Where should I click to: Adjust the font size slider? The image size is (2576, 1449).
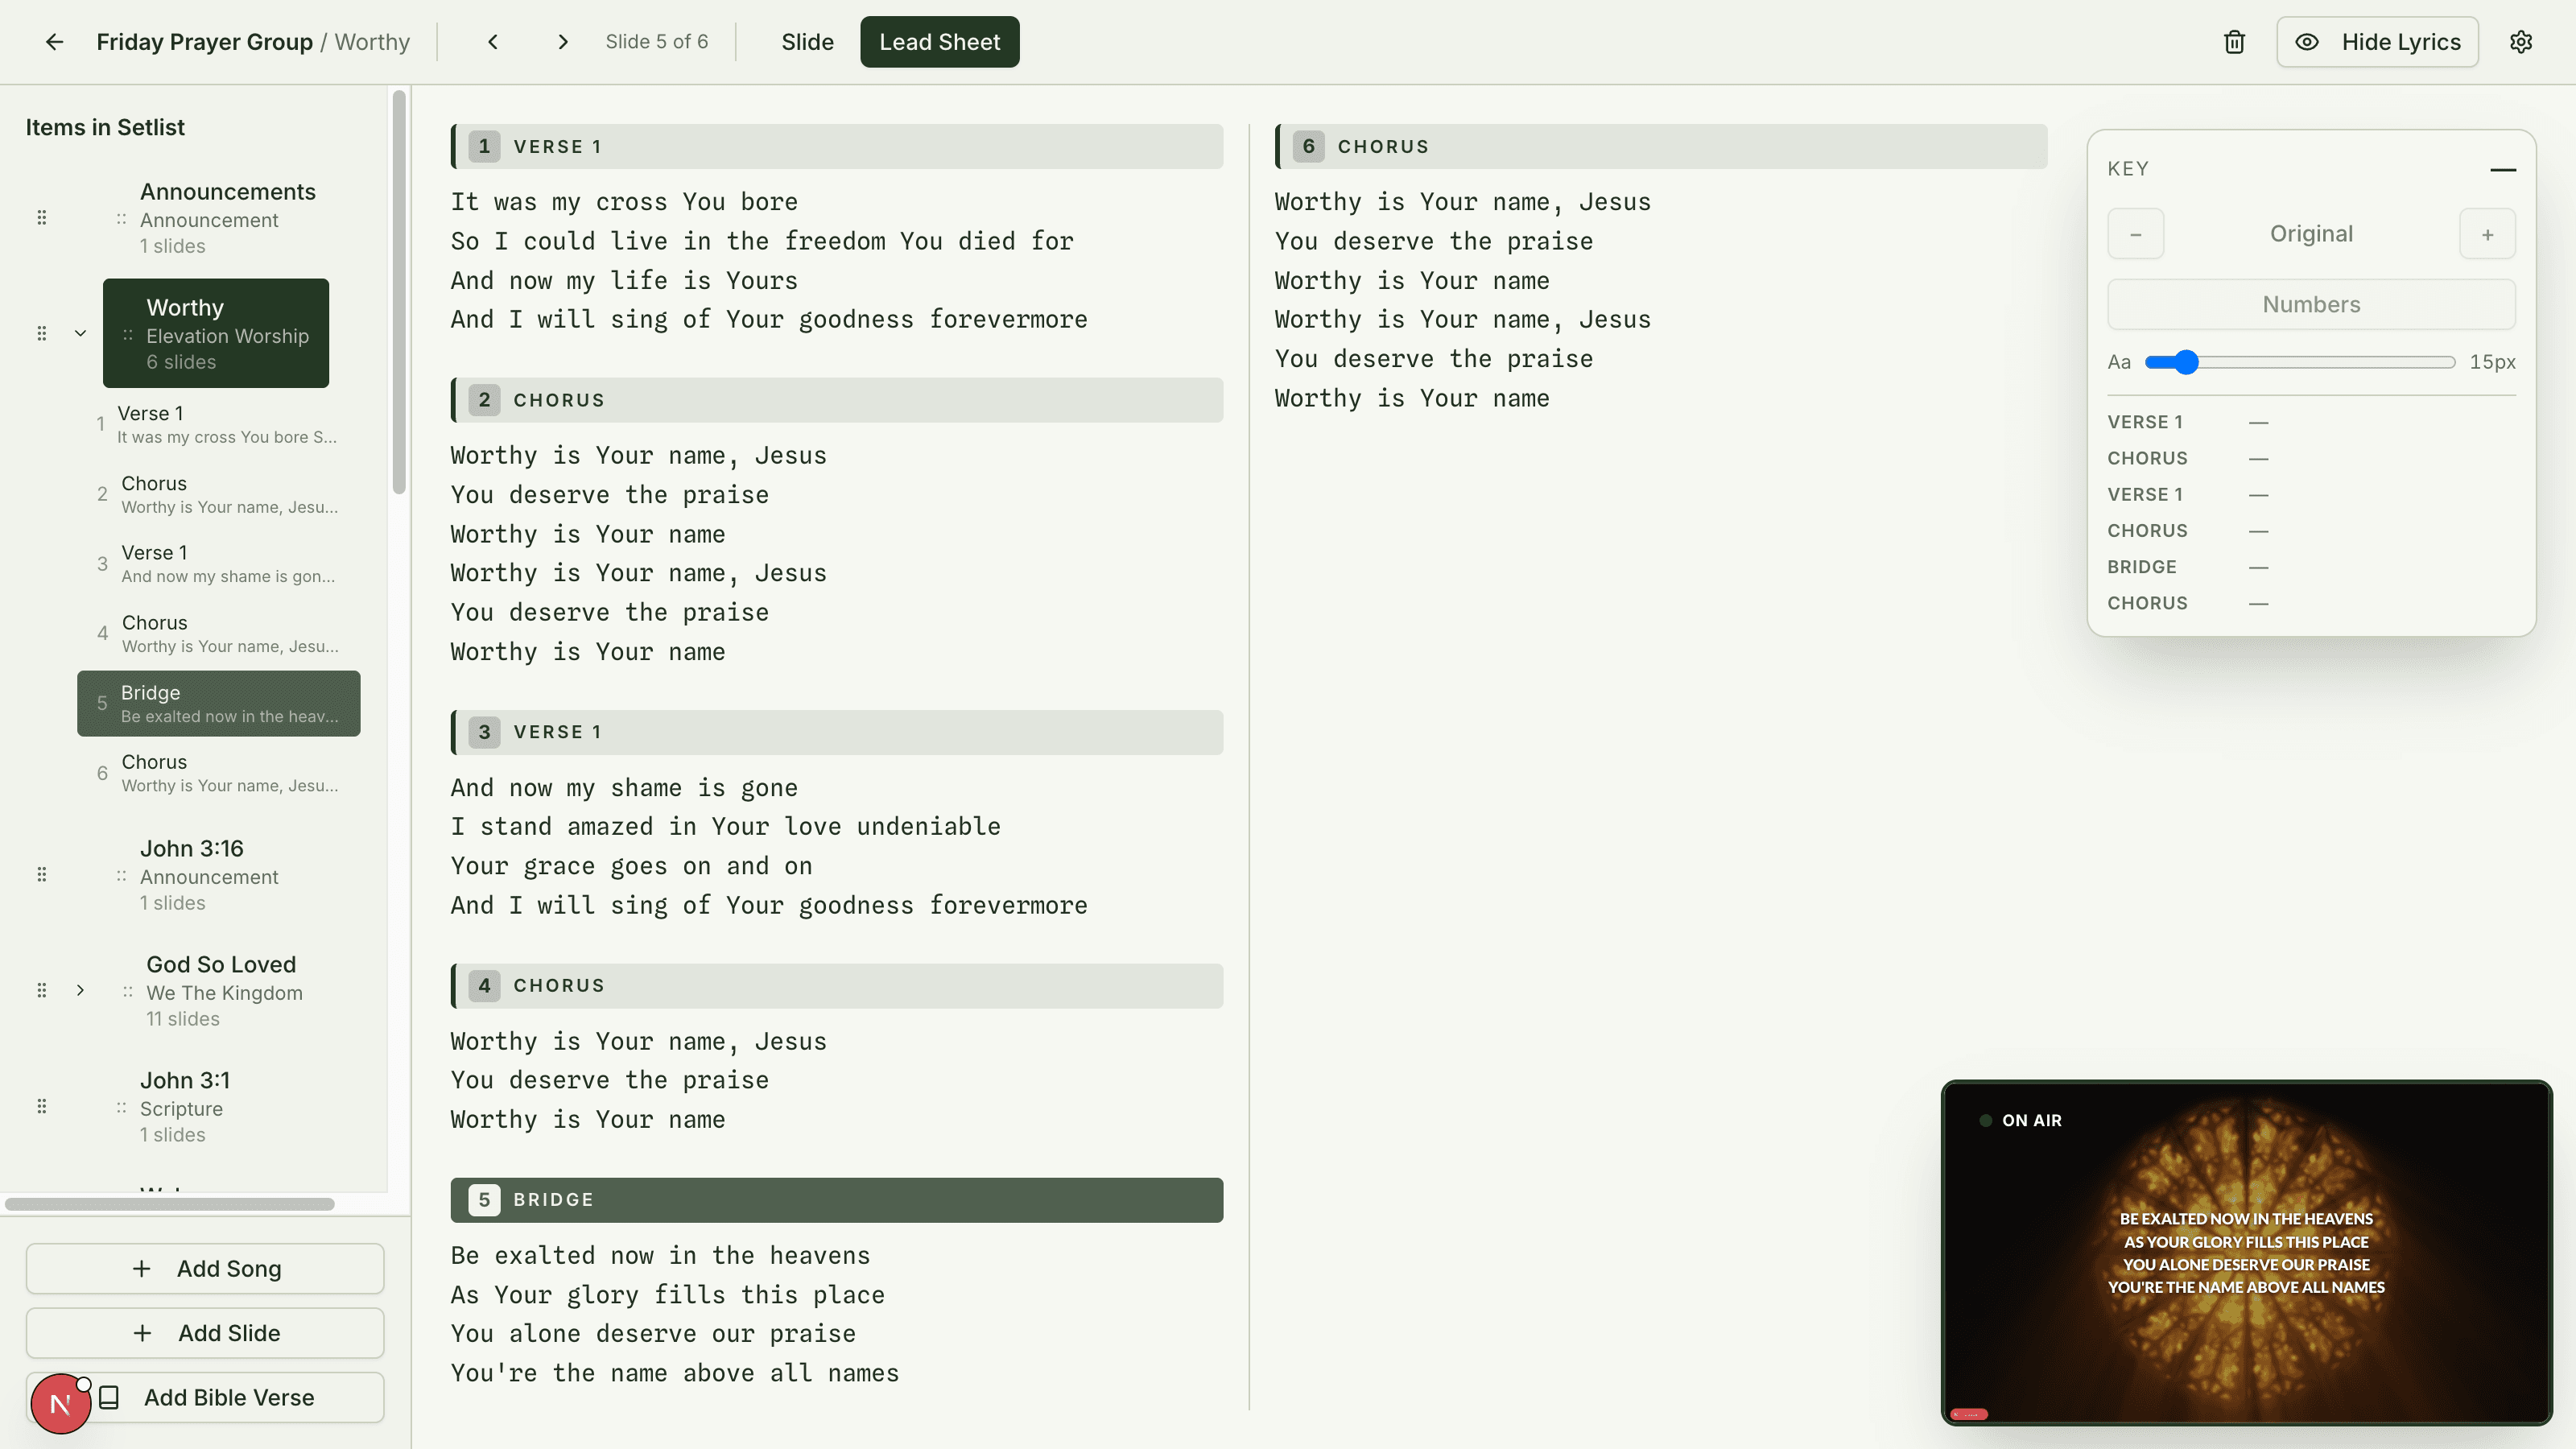2300,362
